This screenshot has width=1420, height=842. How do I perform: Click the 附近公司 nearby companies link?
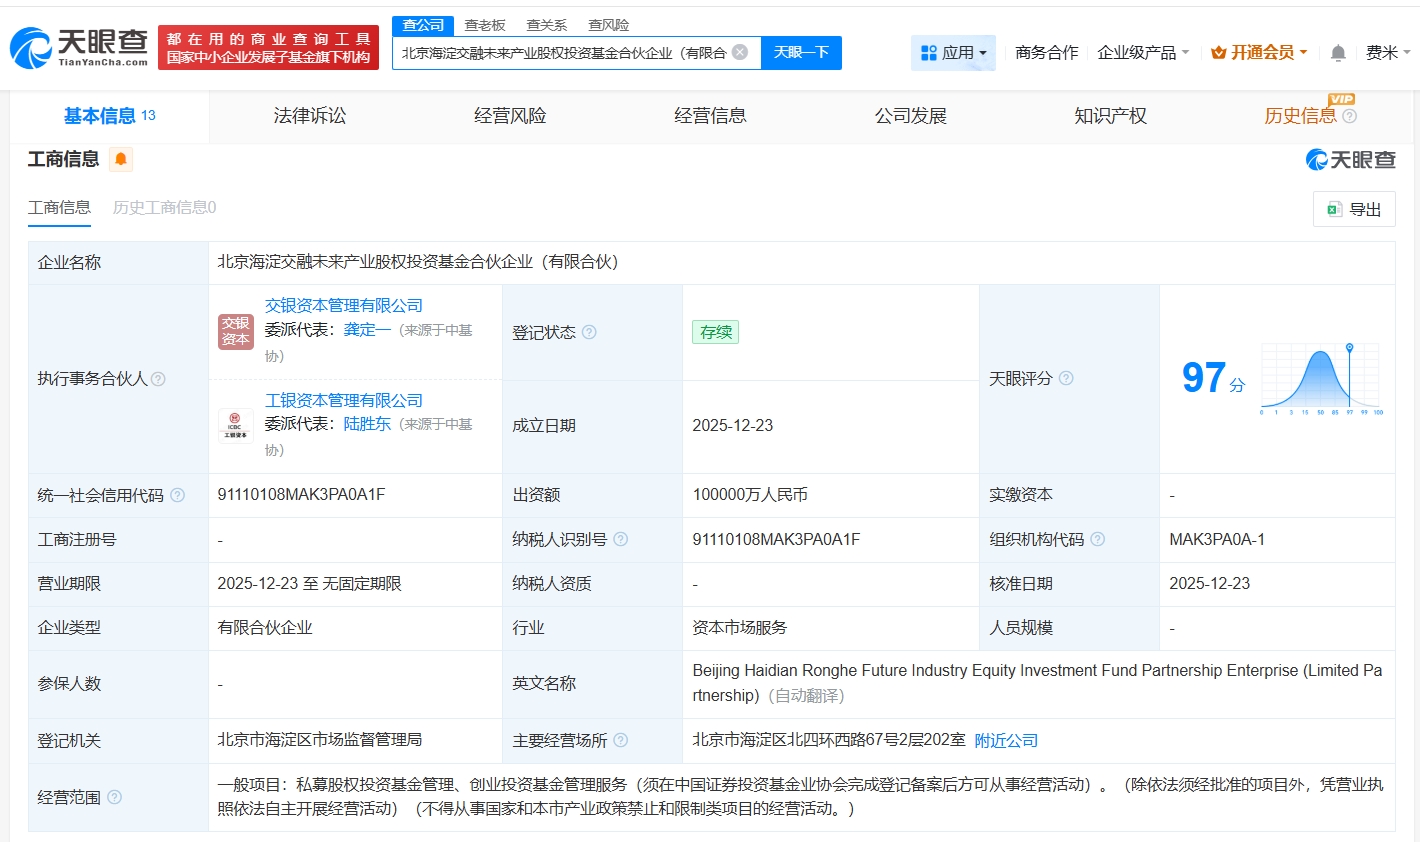pos(1006,740)
